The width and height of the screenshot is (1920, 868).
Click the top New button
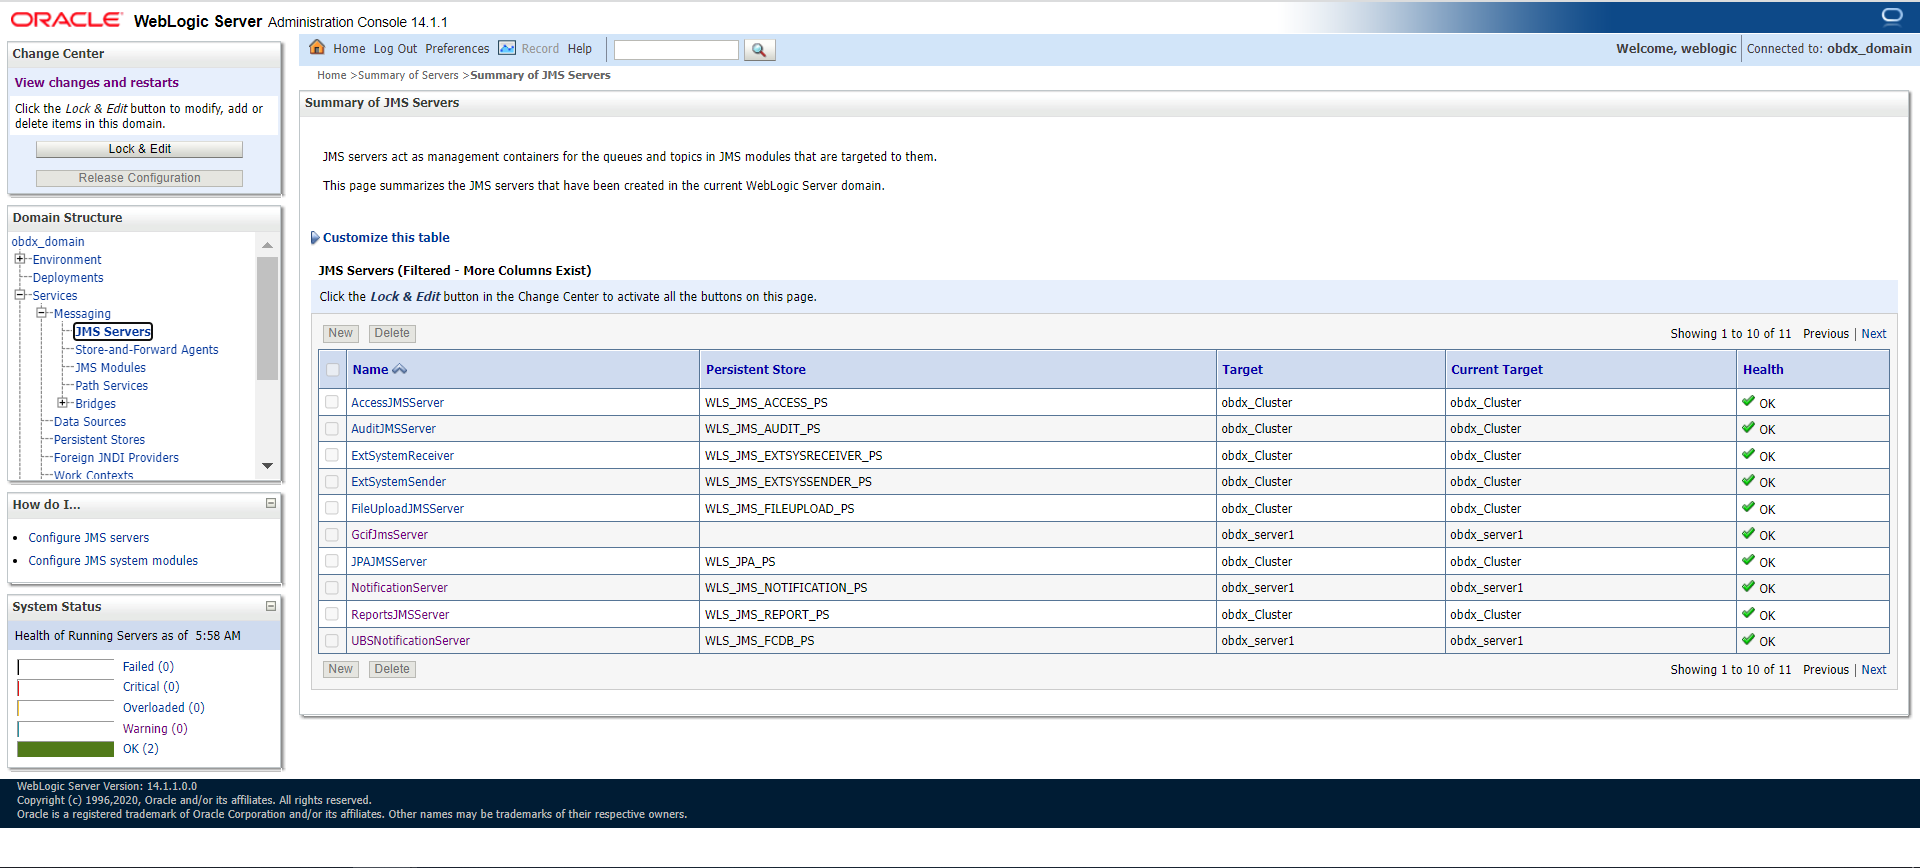tap(340, 333)
